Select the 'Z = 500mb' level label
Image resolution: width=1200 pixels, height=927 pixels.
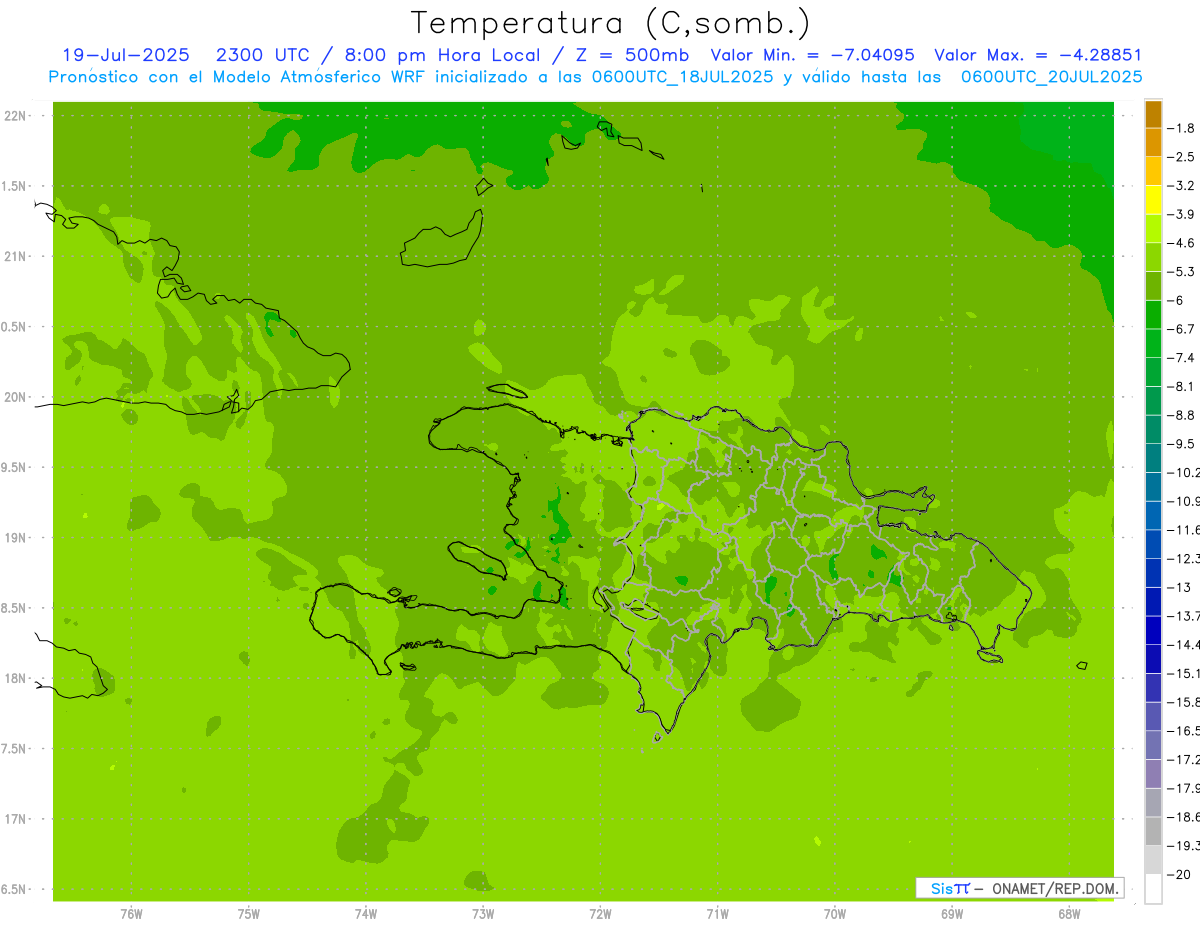click(629, 55)
